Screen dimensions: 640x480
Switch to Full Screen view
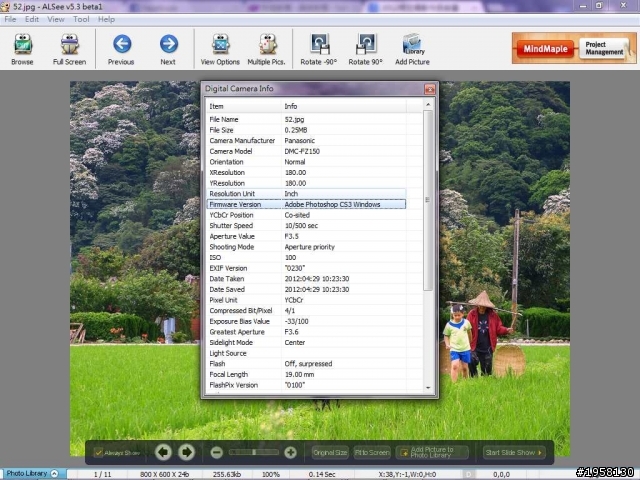coord(69,49)
